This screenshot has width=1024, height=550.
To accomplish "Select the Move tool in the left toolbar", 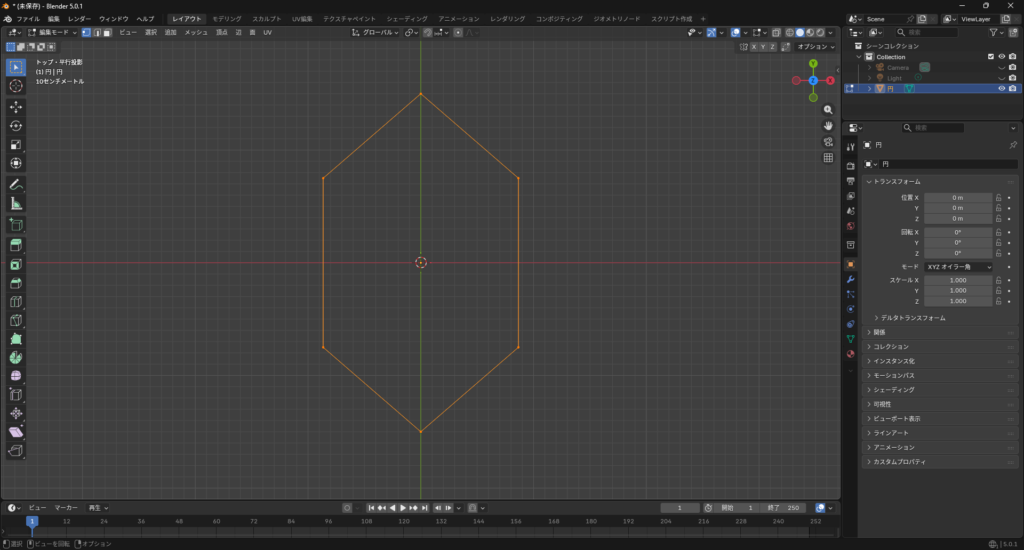I will click(x=16, y=106).
